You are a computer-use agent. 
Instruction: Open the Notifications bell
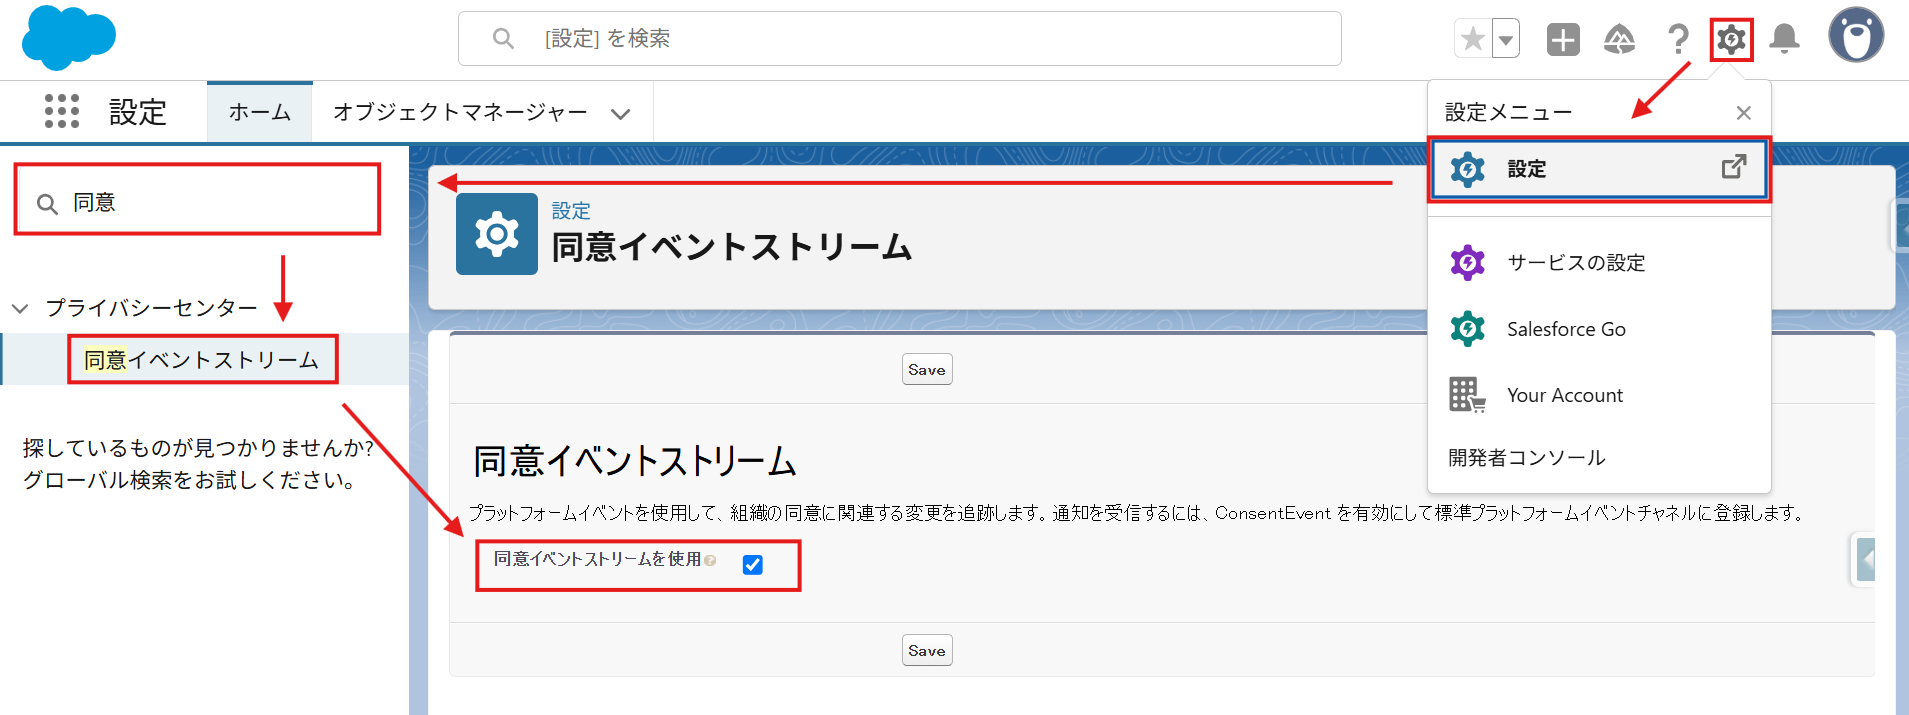(1784, 39)
